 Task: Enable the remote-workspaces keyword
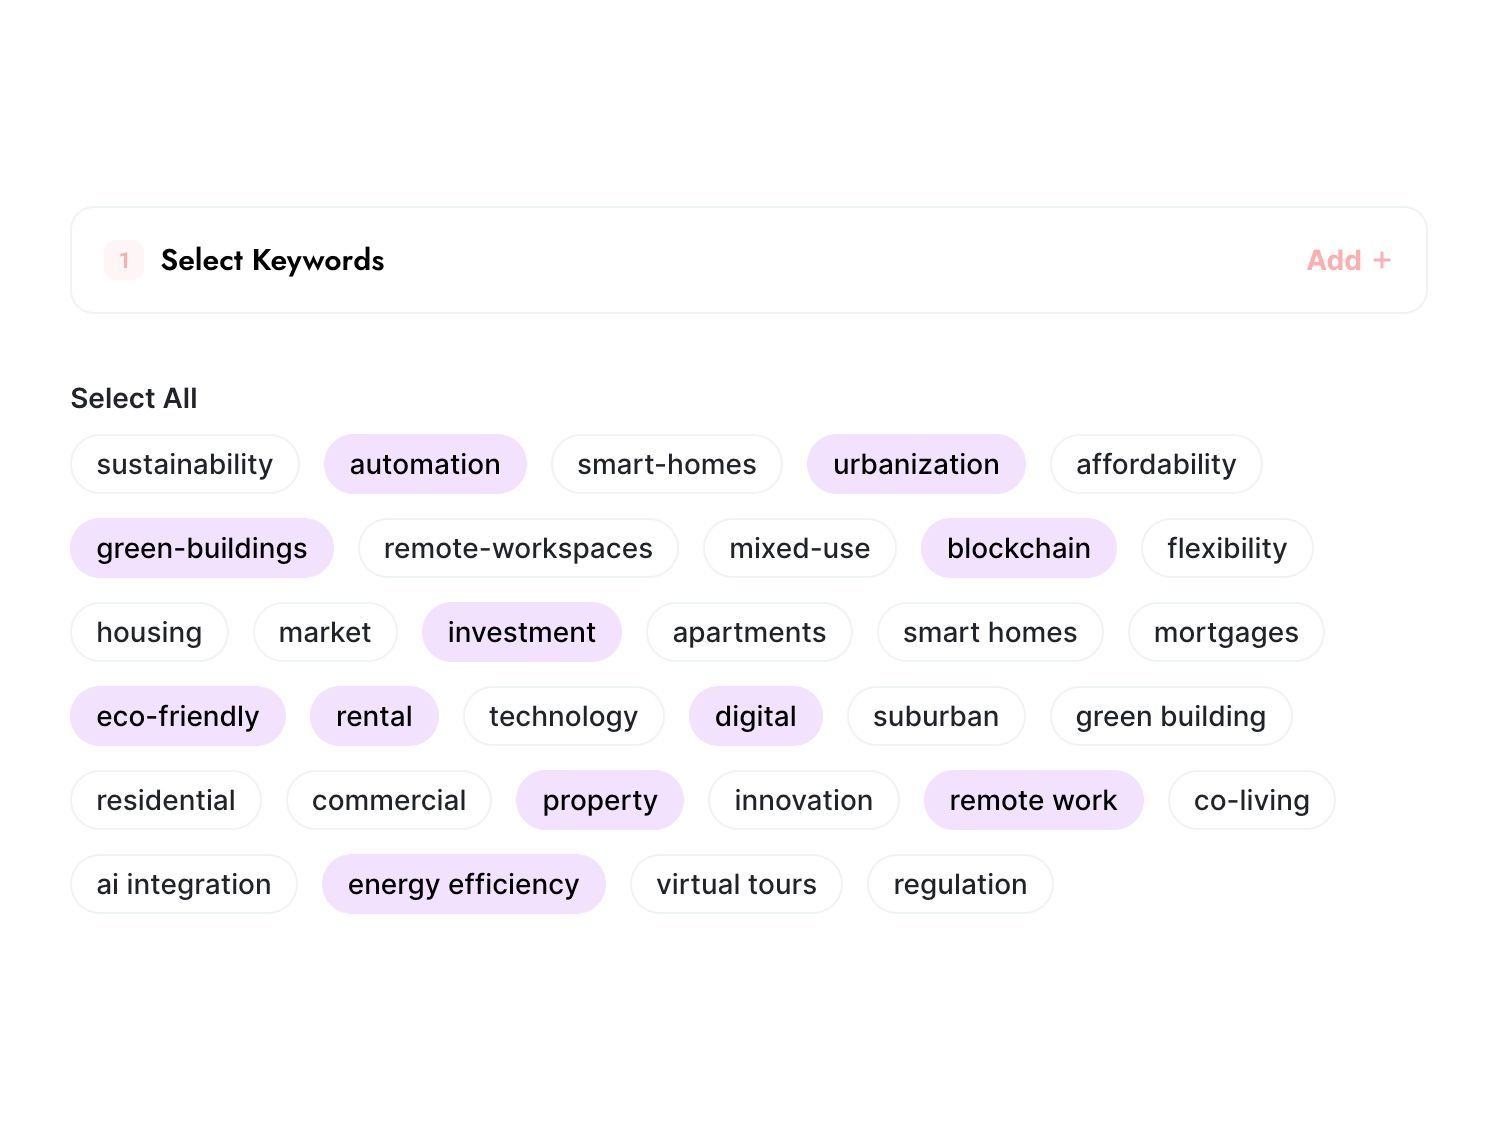pyautogui.click(x=518, y=548)
